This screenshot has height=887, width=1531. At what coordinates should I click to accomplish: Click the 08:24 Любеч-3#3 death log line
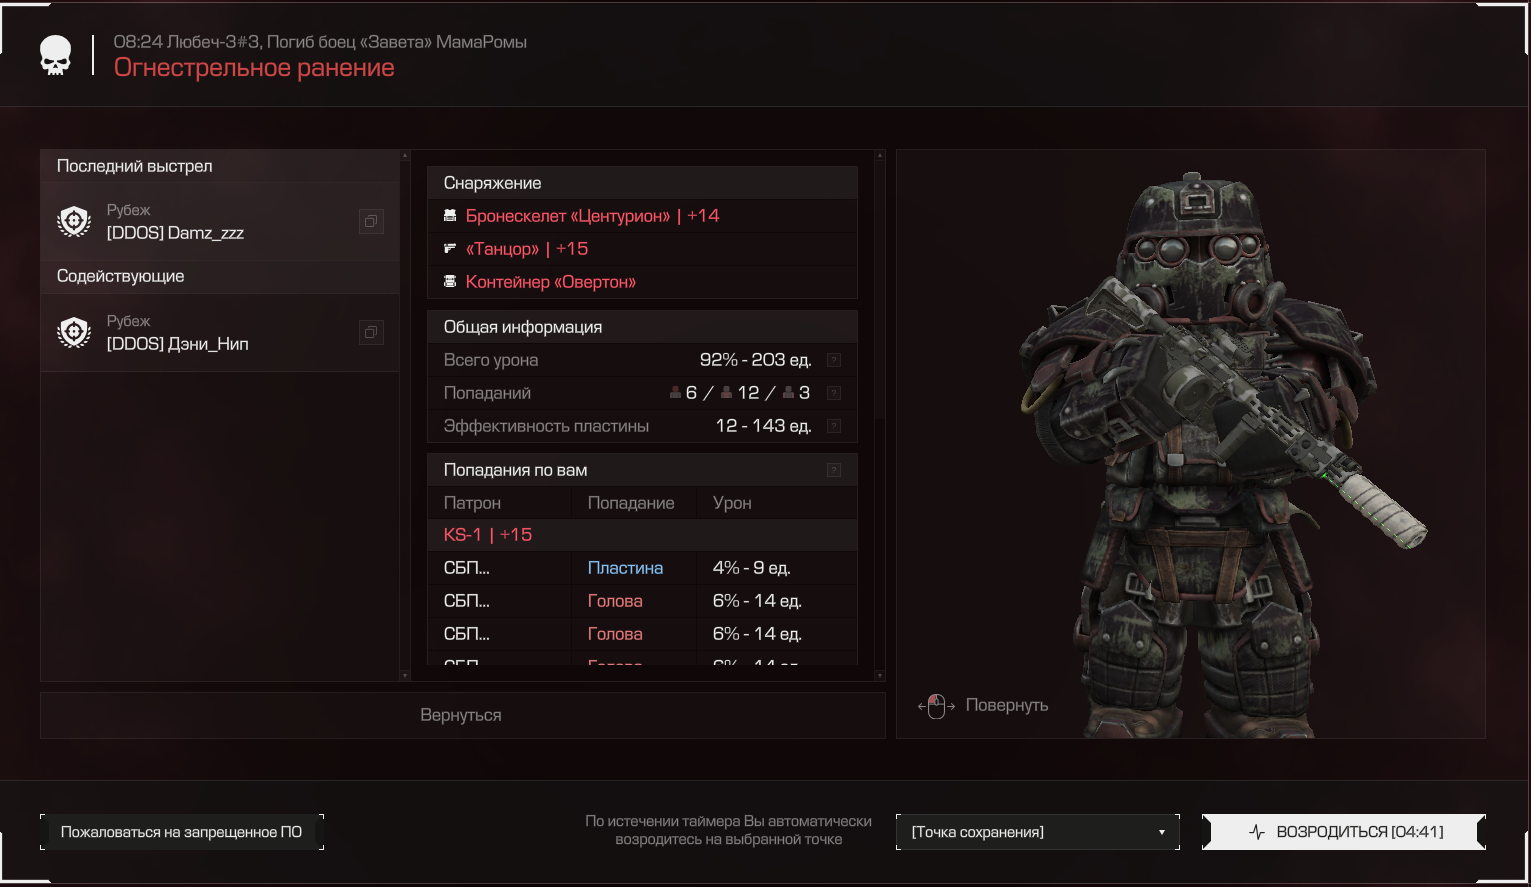click(320, 42)
